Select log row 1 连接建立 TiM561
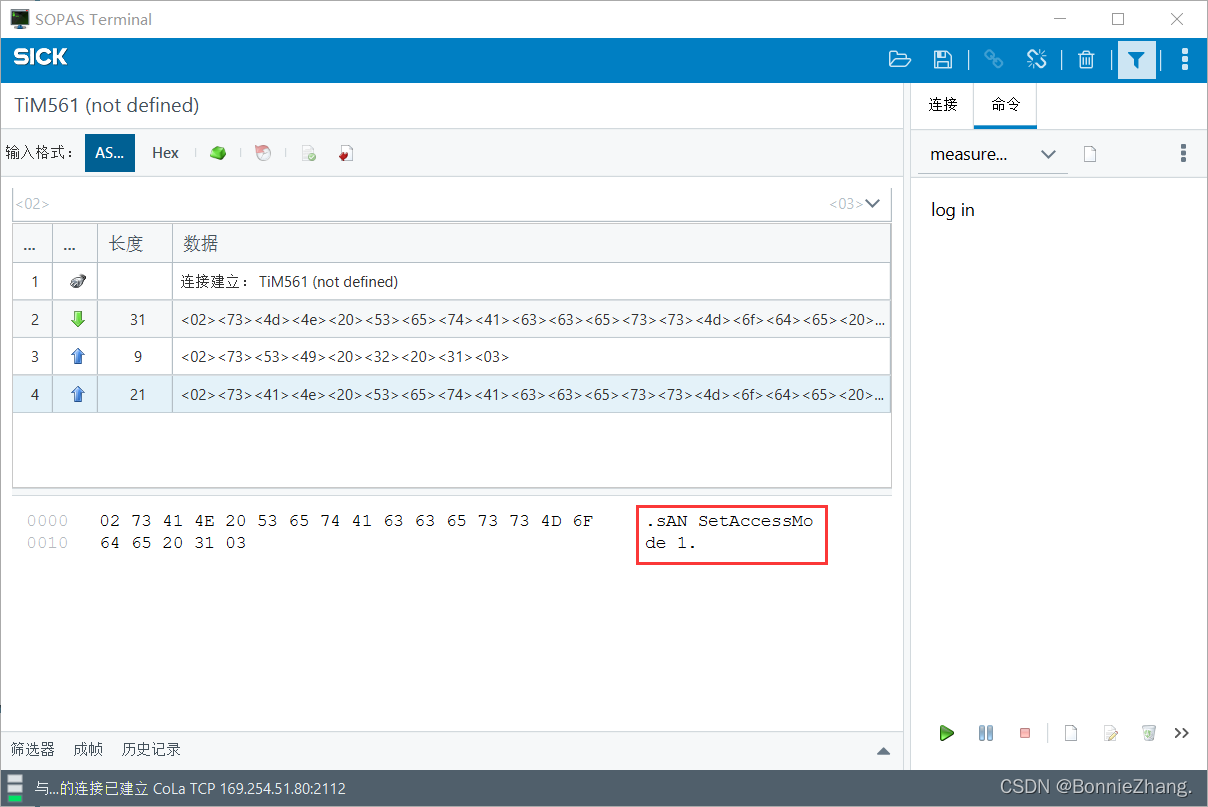Viewport: 1208px width, 807px height. [x=451, y=282]
